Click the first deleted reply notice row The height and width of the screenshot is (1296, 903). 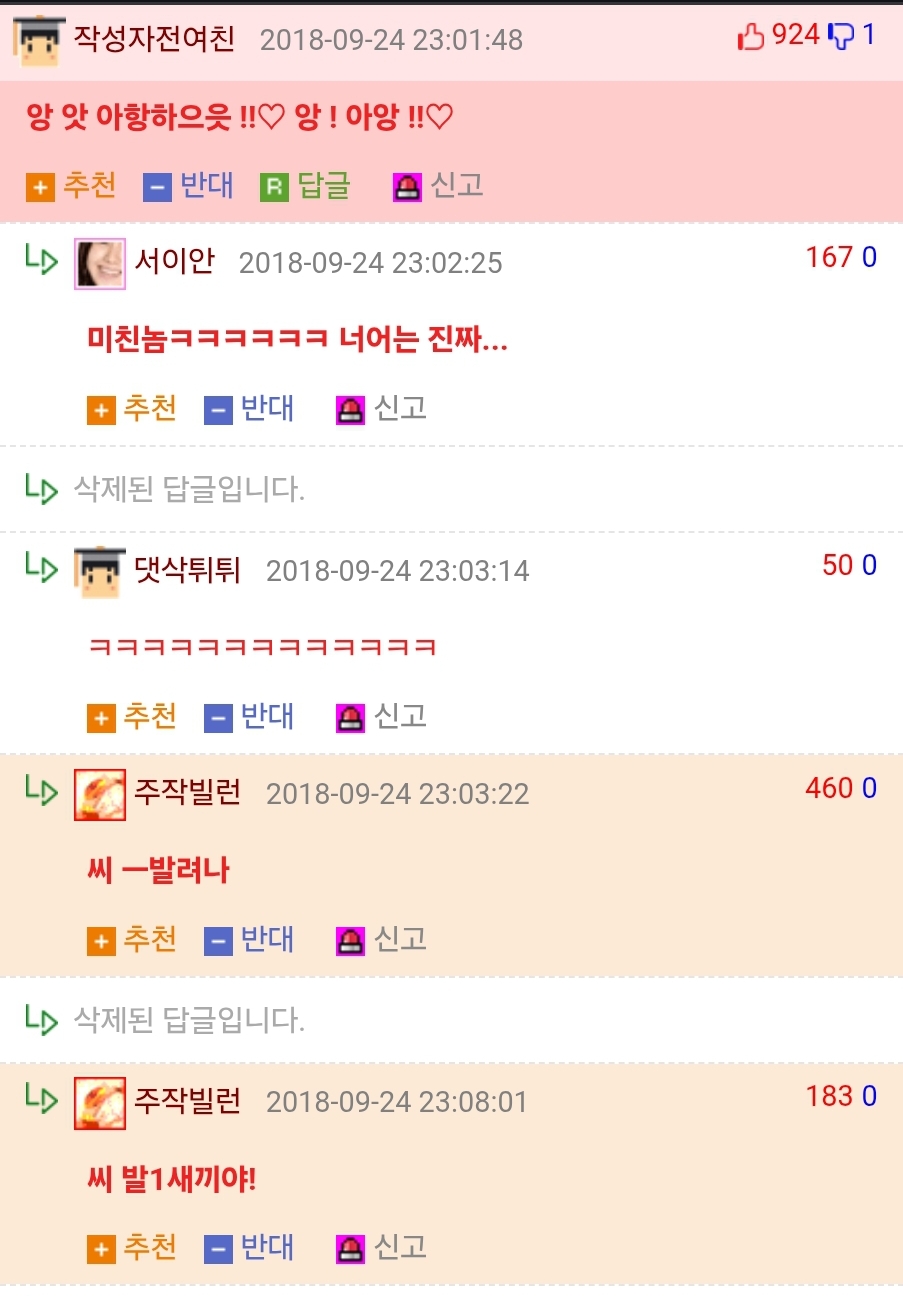(x=451, y=490)
